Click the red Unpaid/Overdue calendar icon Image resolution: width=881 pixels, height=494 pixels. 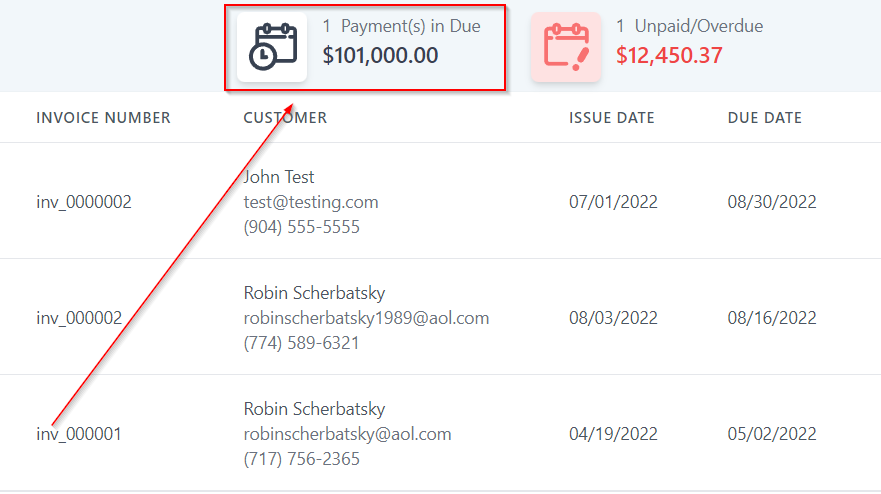tap(566, 47)
